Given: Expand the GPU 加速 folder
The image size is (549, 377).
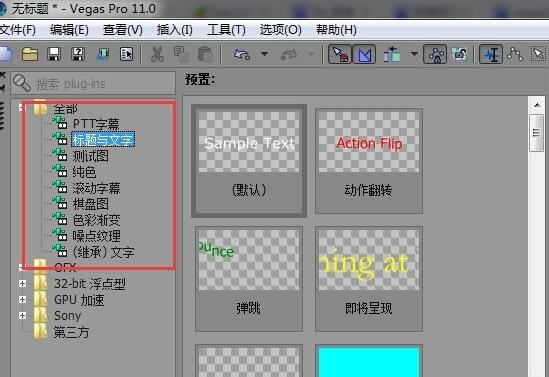Looking at the screenshot, I should tap(22, 300).
